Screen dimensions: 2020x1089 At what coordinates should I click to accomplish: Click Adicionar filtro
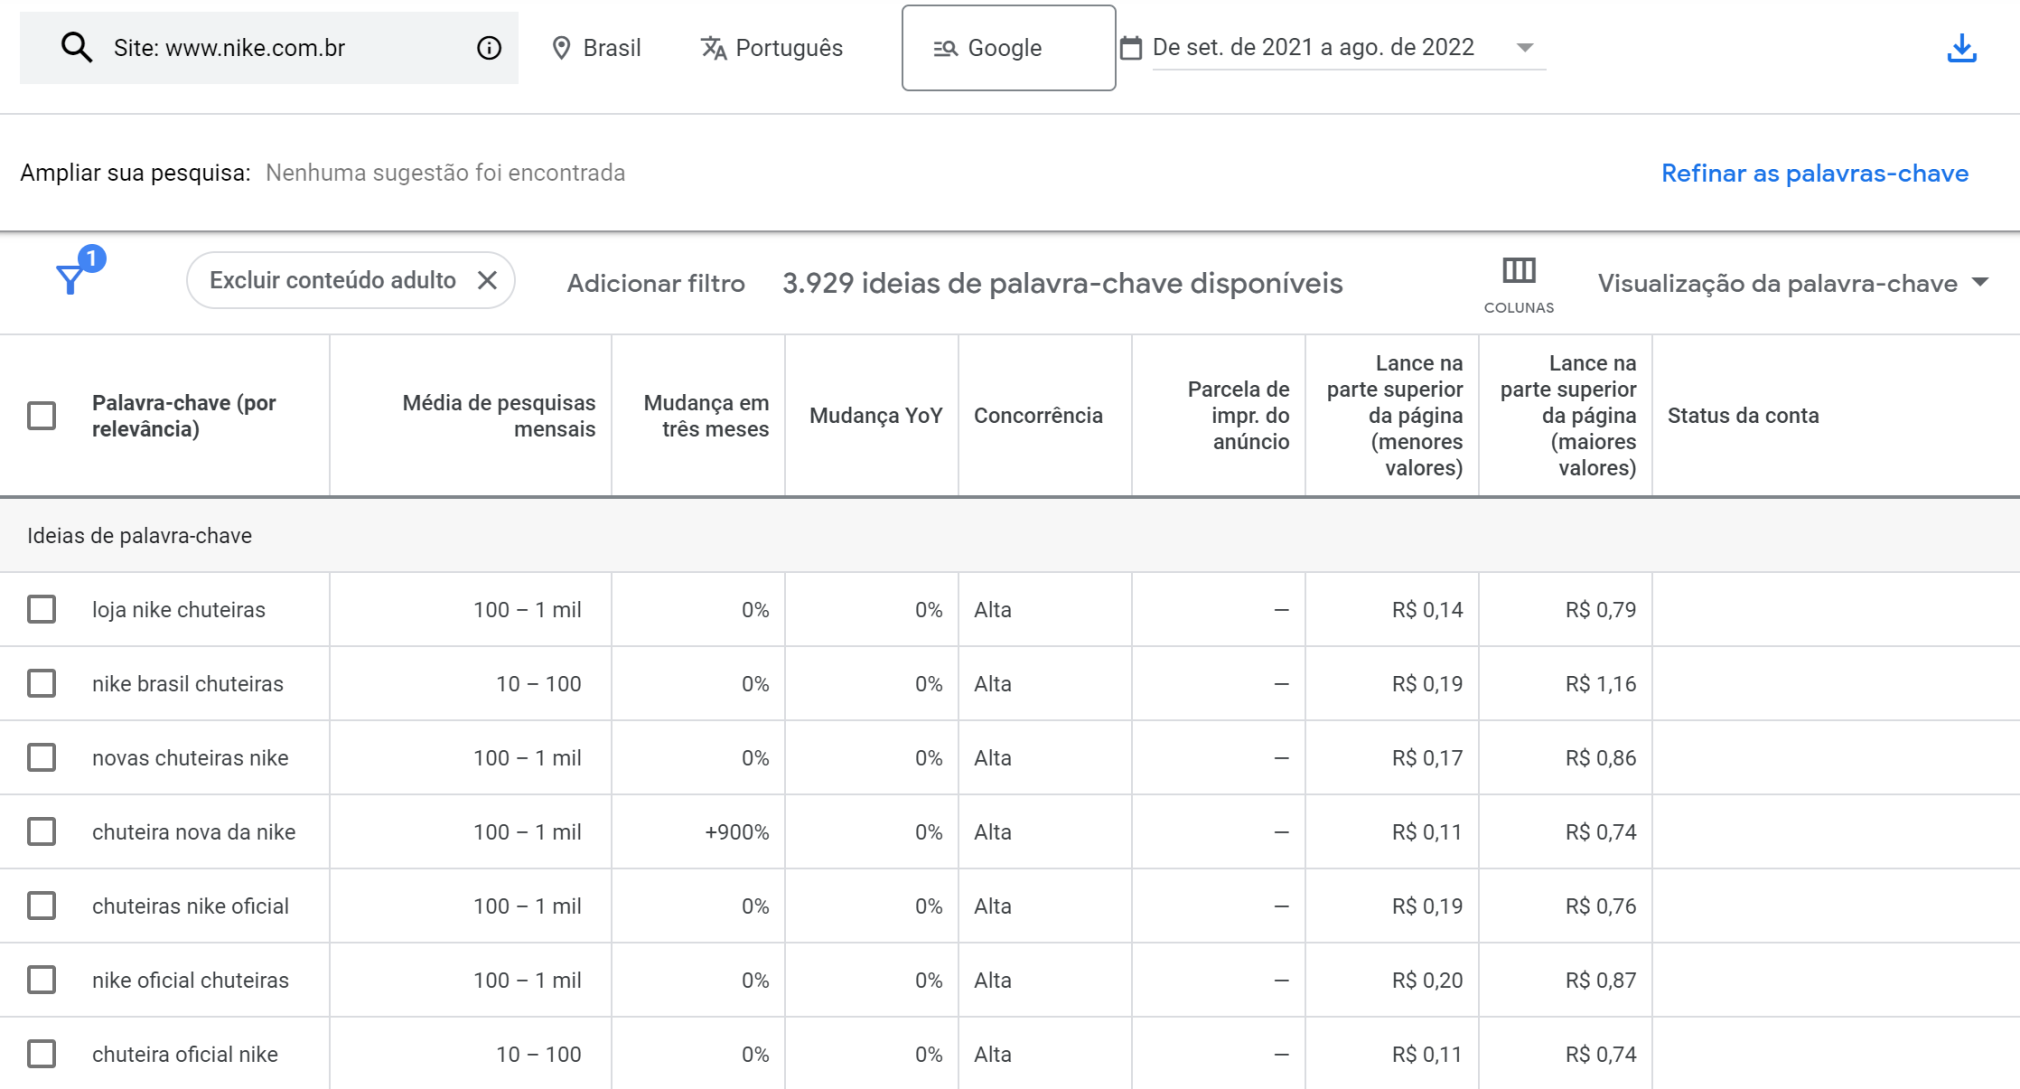(x=655, y=282)
